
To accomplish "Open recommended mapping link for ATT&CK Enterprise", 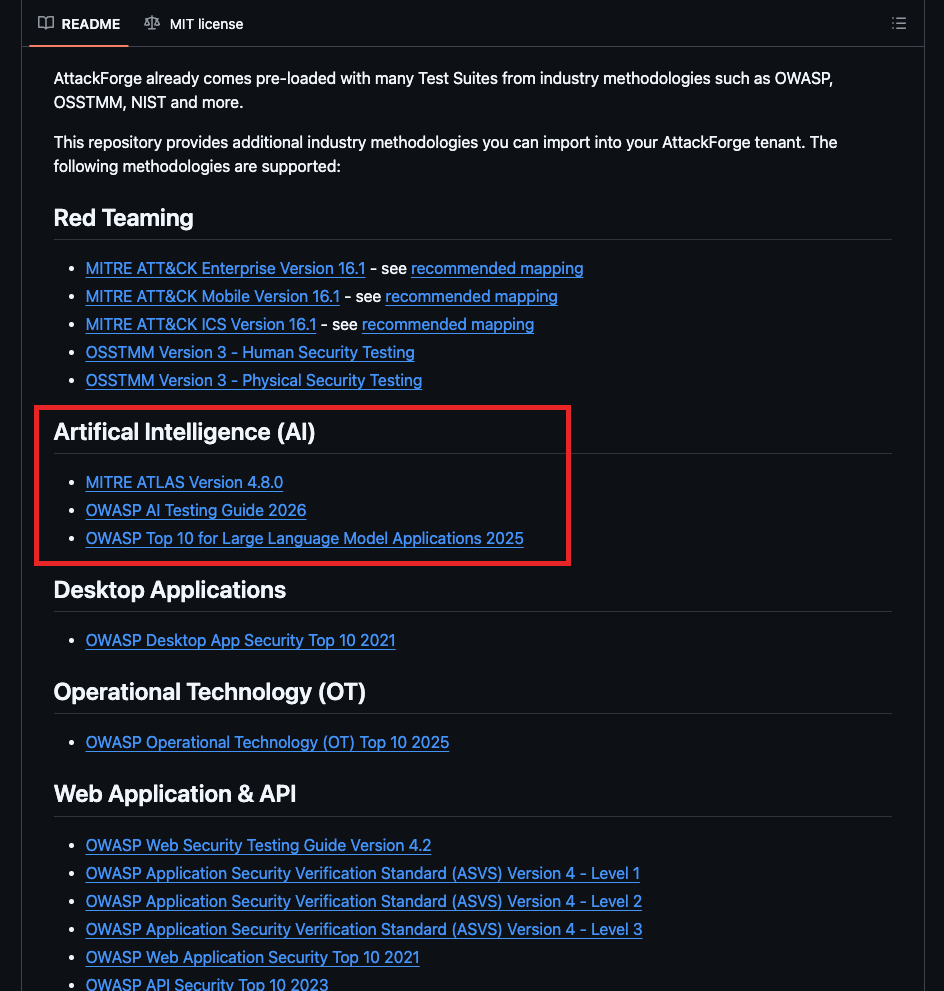I will [497, 268].
